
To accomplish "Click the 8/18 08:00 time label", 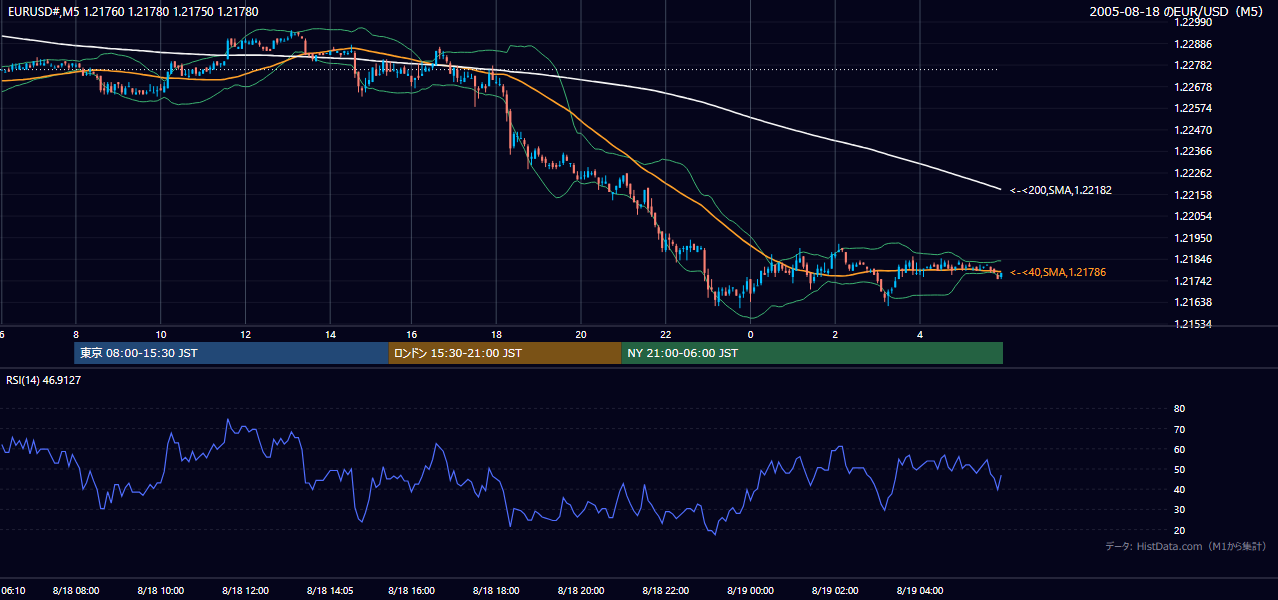I will click(x=76, y=591).
